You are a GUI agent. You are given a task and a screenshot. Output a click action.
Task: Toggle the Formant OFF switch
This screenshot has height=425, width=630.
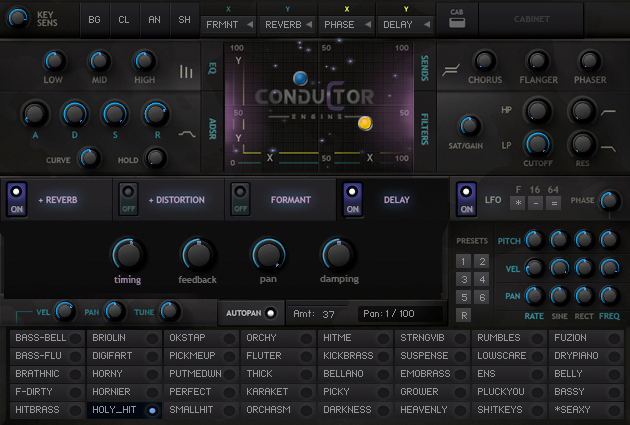tap(241, 200)
